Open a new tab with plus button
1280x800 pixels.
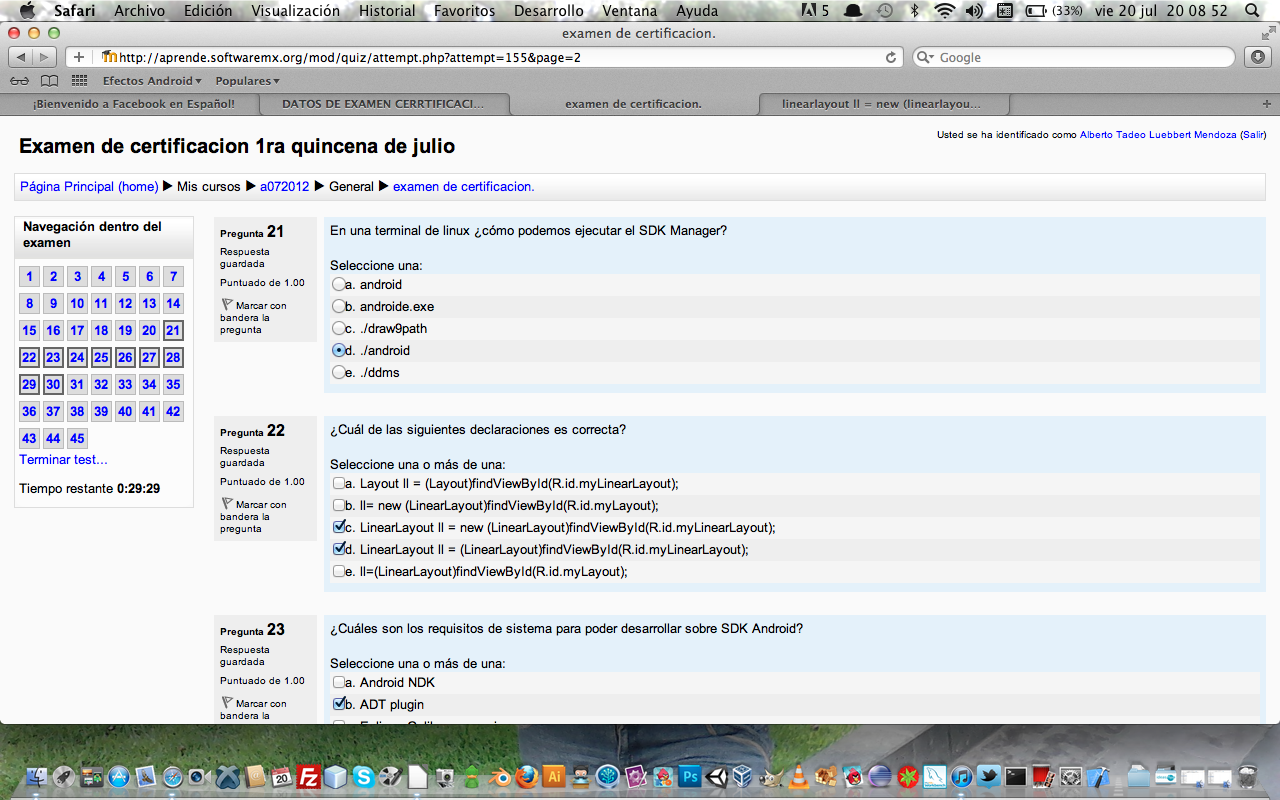1267,103
